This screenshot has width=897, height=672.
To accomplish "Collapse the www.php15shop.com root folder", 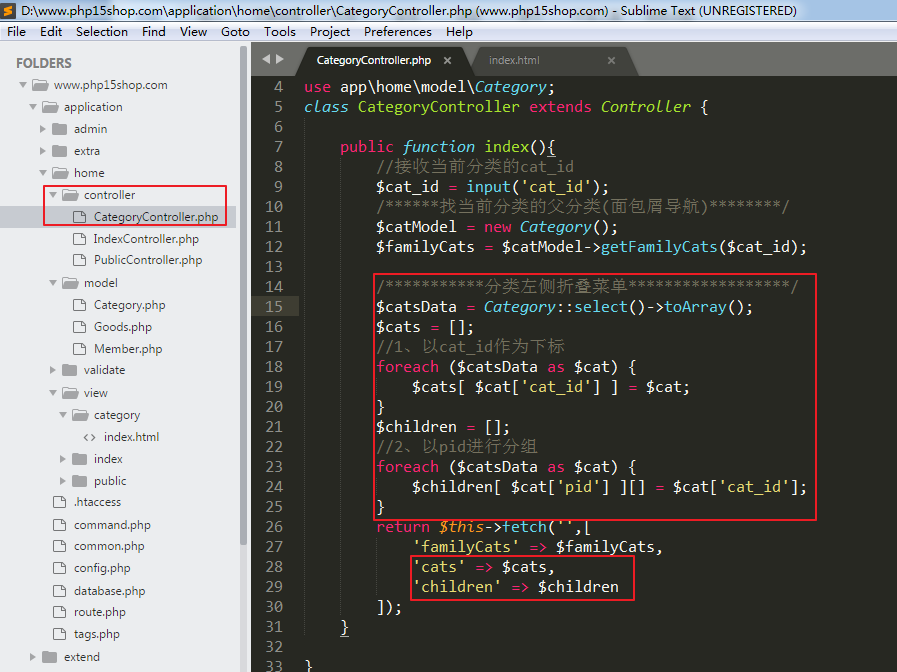I will pos(23,85).
